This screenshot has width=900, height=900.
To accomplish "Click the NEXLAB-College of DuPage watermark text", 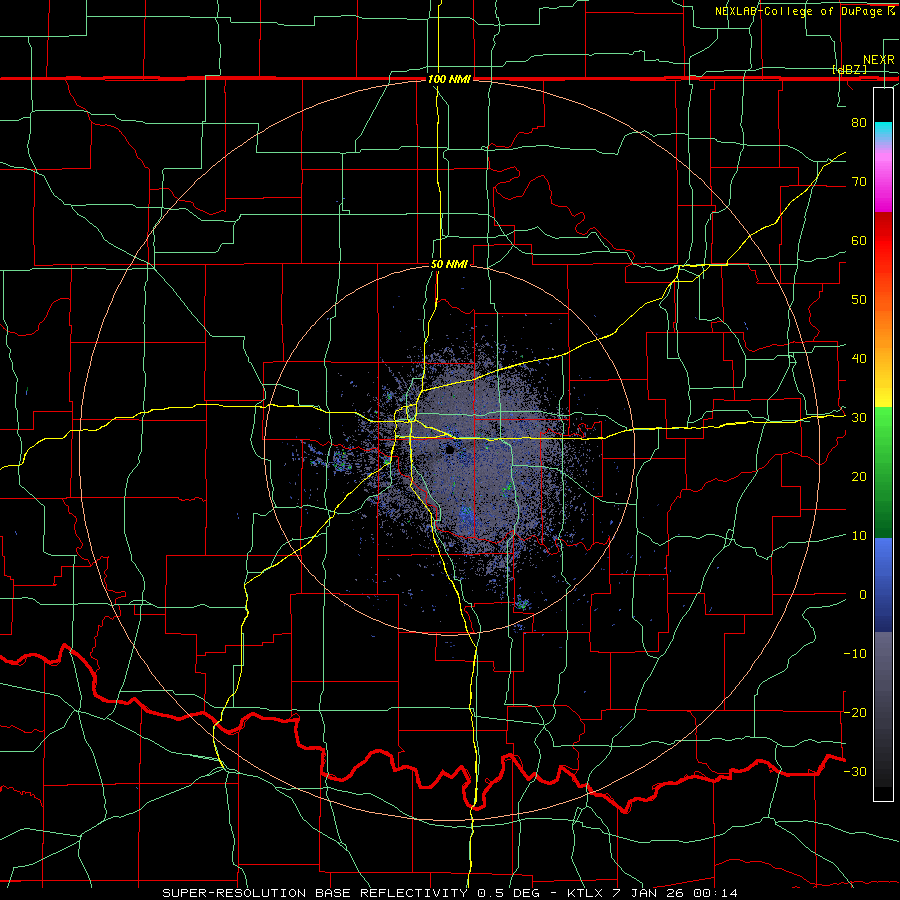I will pos(804,11).
